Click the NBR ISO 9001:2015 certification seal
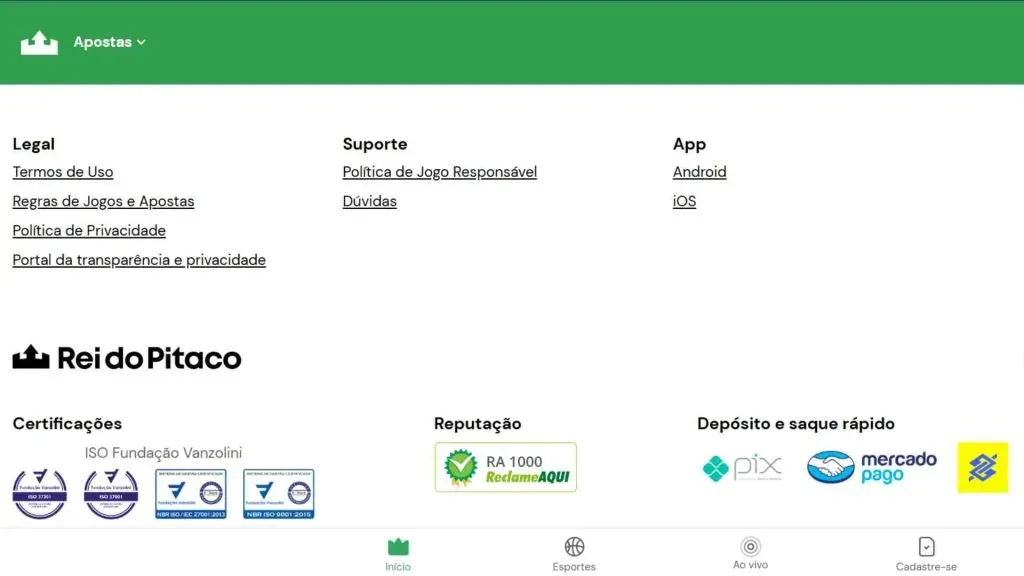This screenshot has width=1024, height=576. click(x=278, y=493)
